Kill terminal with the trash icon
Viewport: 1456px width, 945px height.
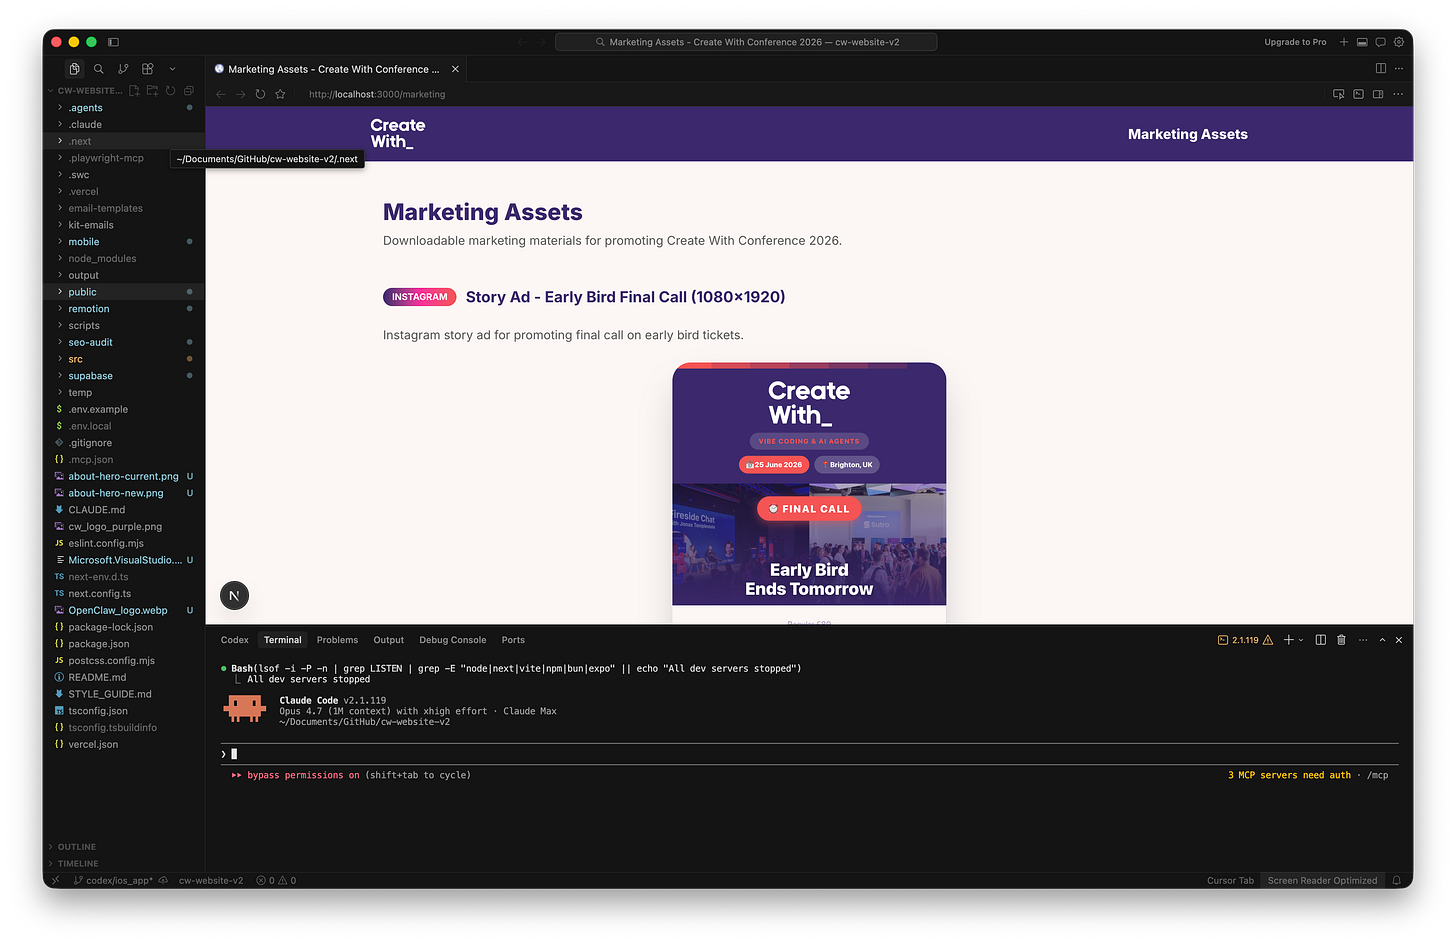pyautogui.click(x=1341, y=640)
